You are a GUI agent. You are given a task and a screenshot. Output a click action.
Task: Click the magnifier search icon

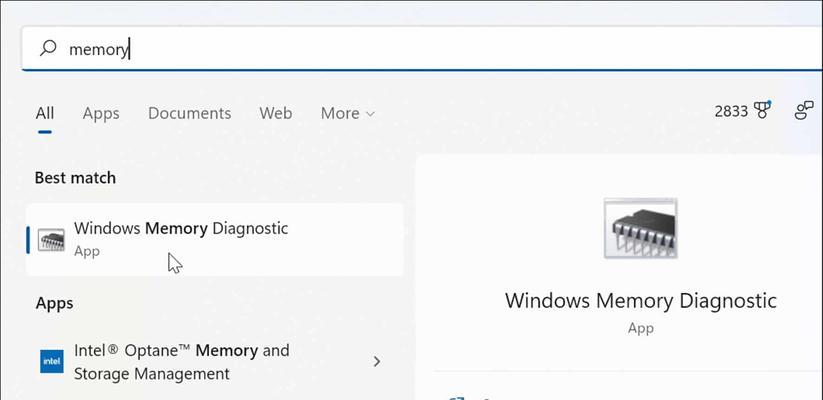48,48
